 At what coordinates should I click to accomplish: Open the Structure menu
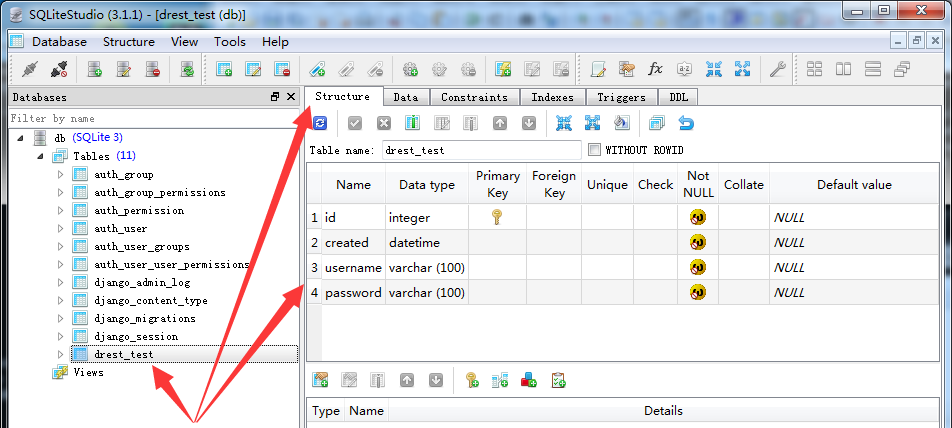tap(129, 42)
